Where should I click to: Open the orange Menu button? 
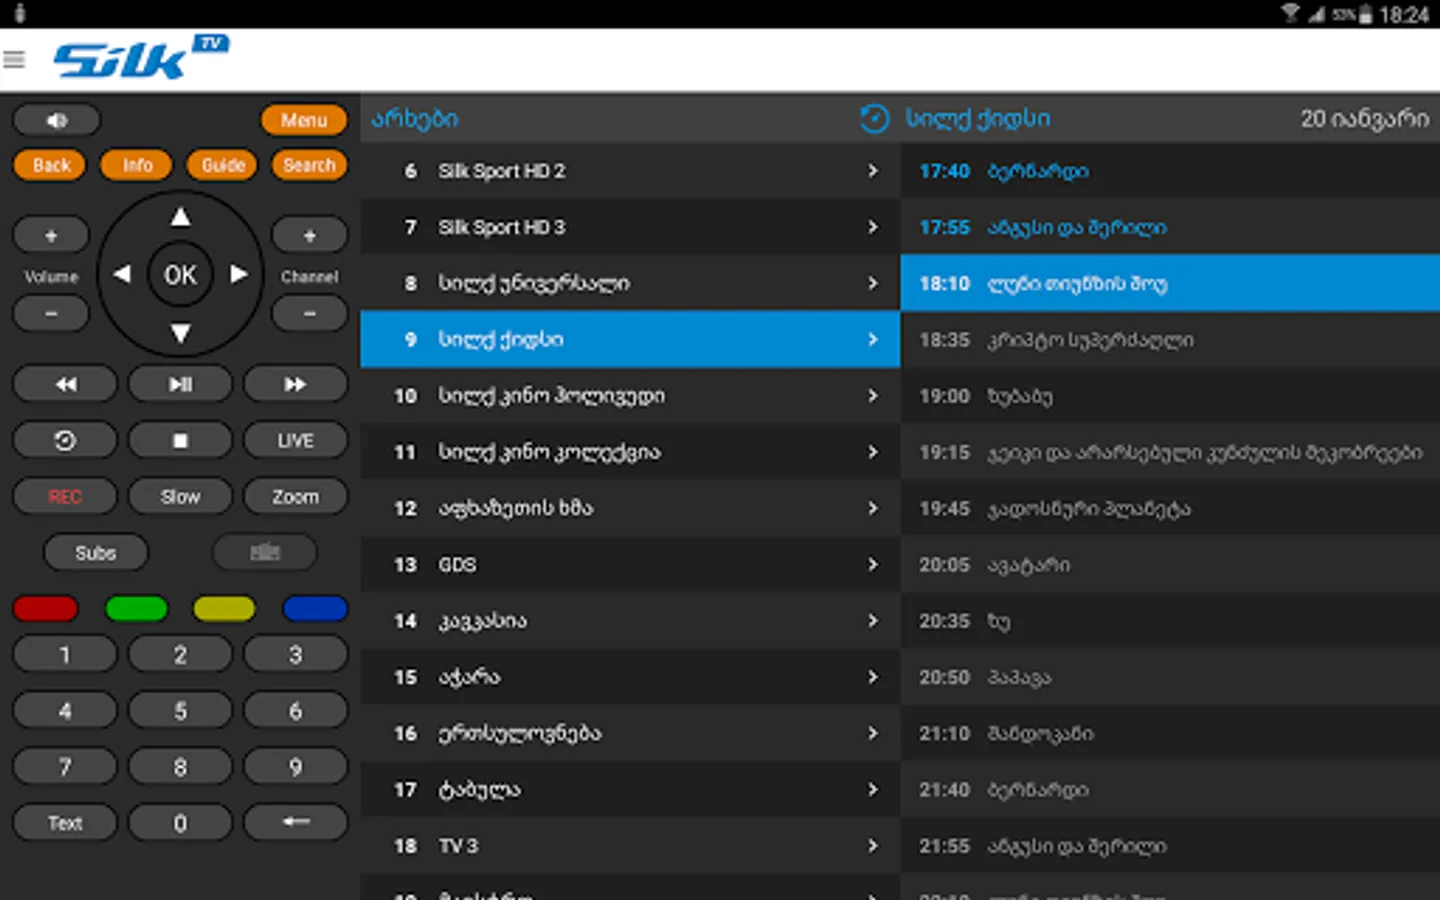(304, 120)
